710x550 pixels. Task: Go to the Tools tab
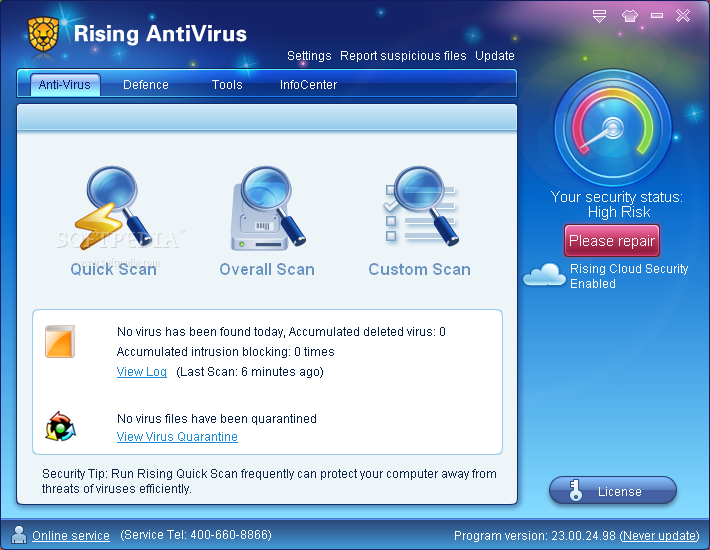click(227, 85)
